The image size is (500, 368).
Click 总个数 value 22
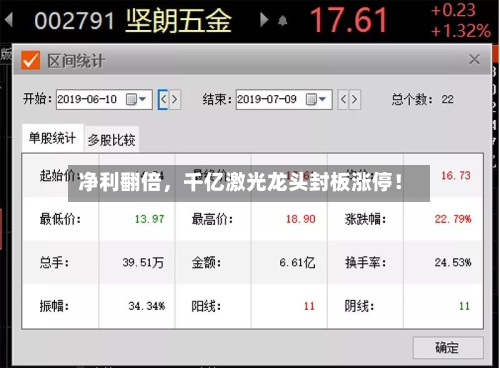coord(447,99)
